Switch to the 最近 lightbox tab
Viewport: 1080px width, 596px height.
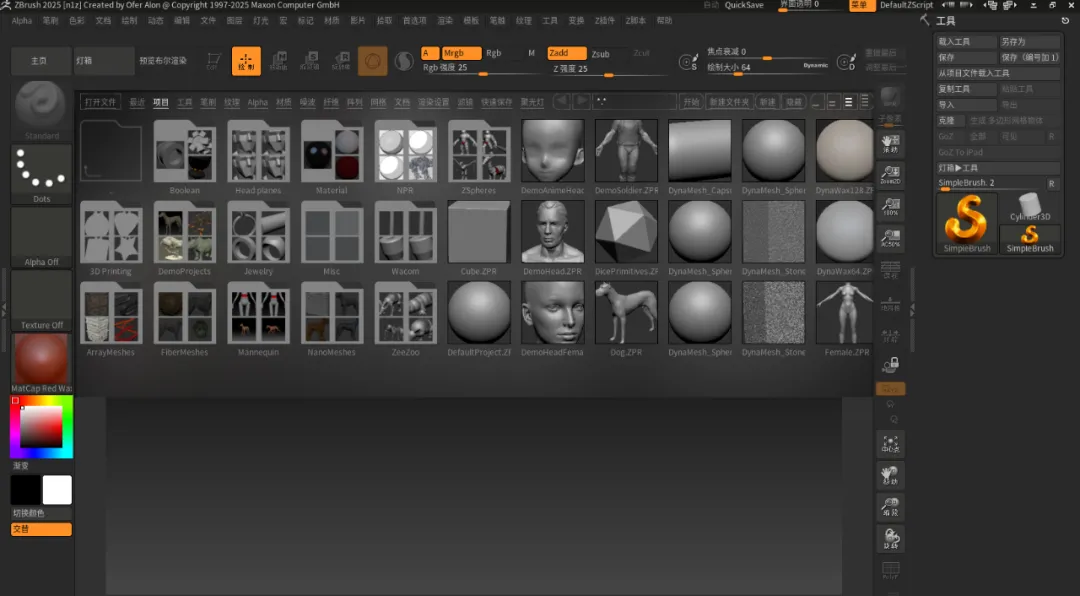(137, 102)
